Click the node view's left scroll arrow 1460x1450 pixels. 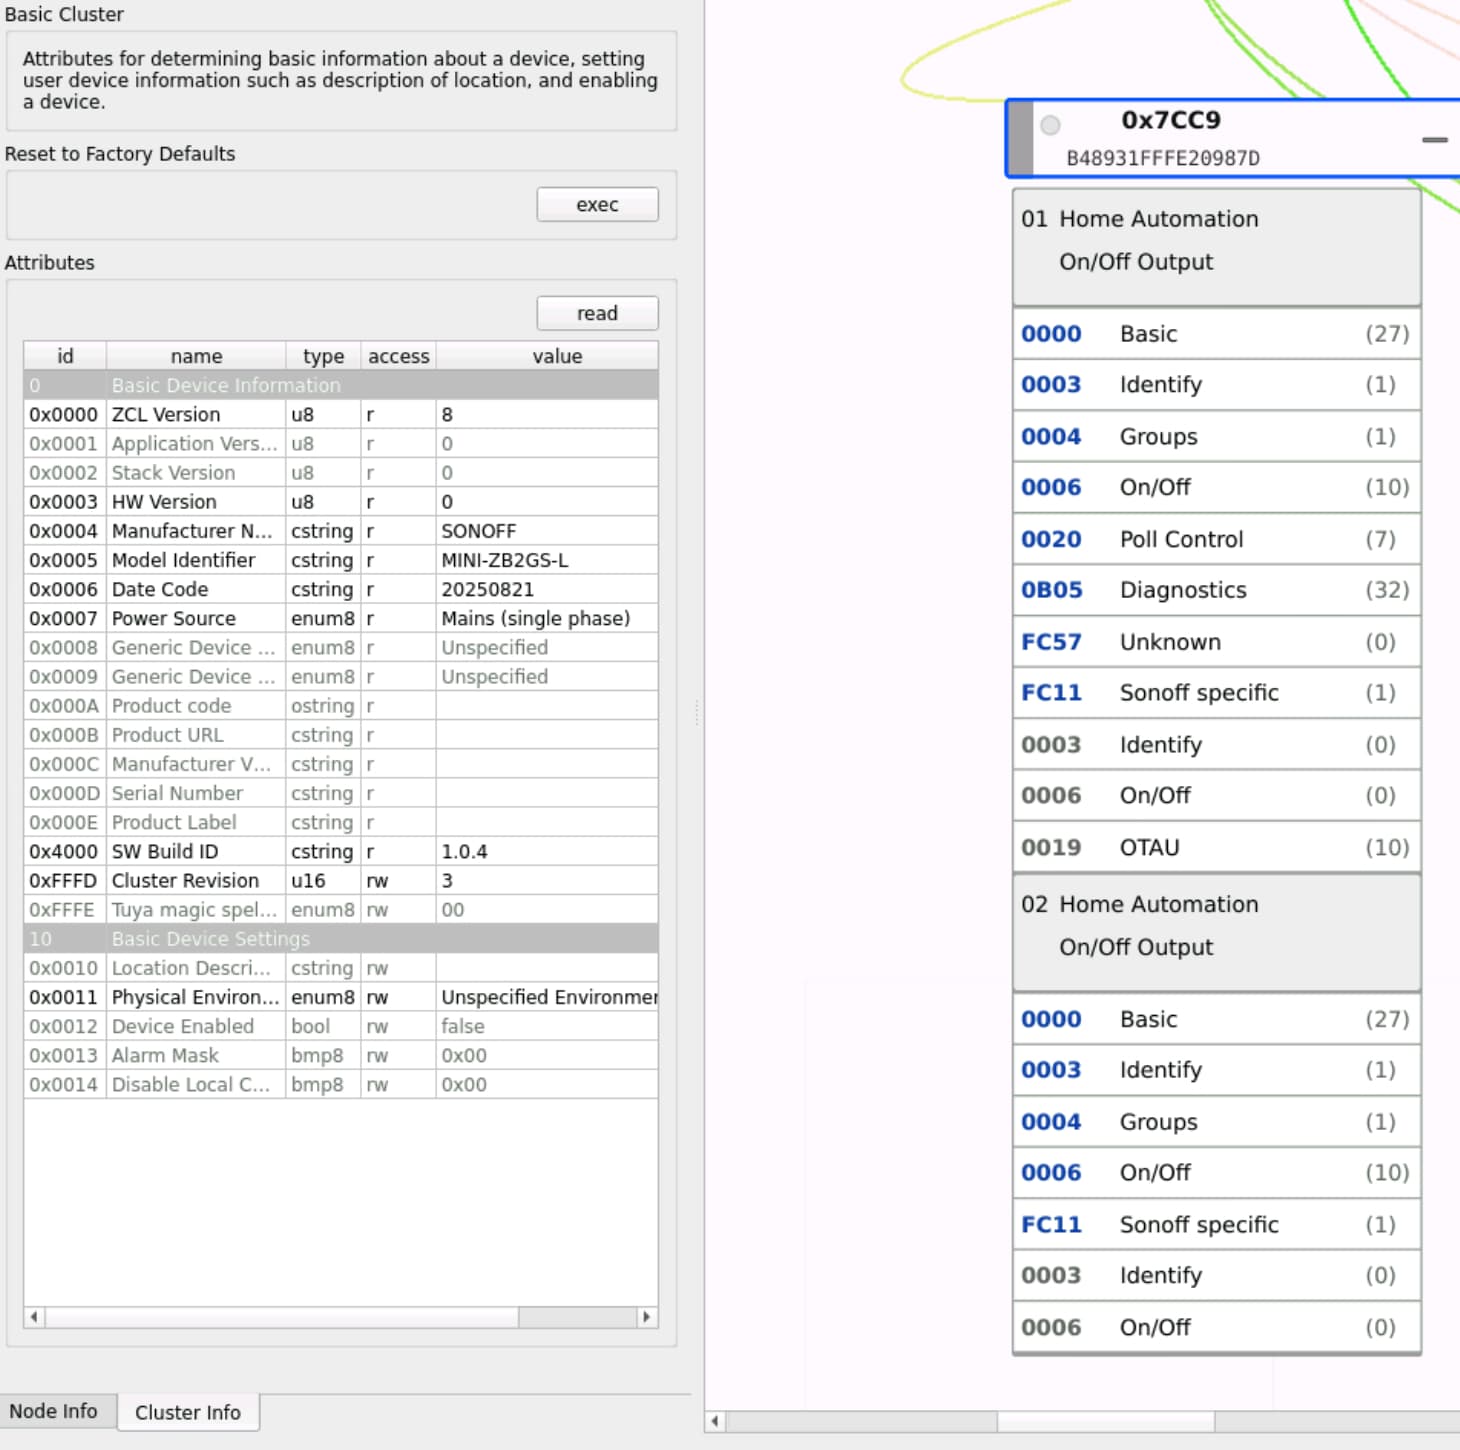click(x=715, y=1421)
